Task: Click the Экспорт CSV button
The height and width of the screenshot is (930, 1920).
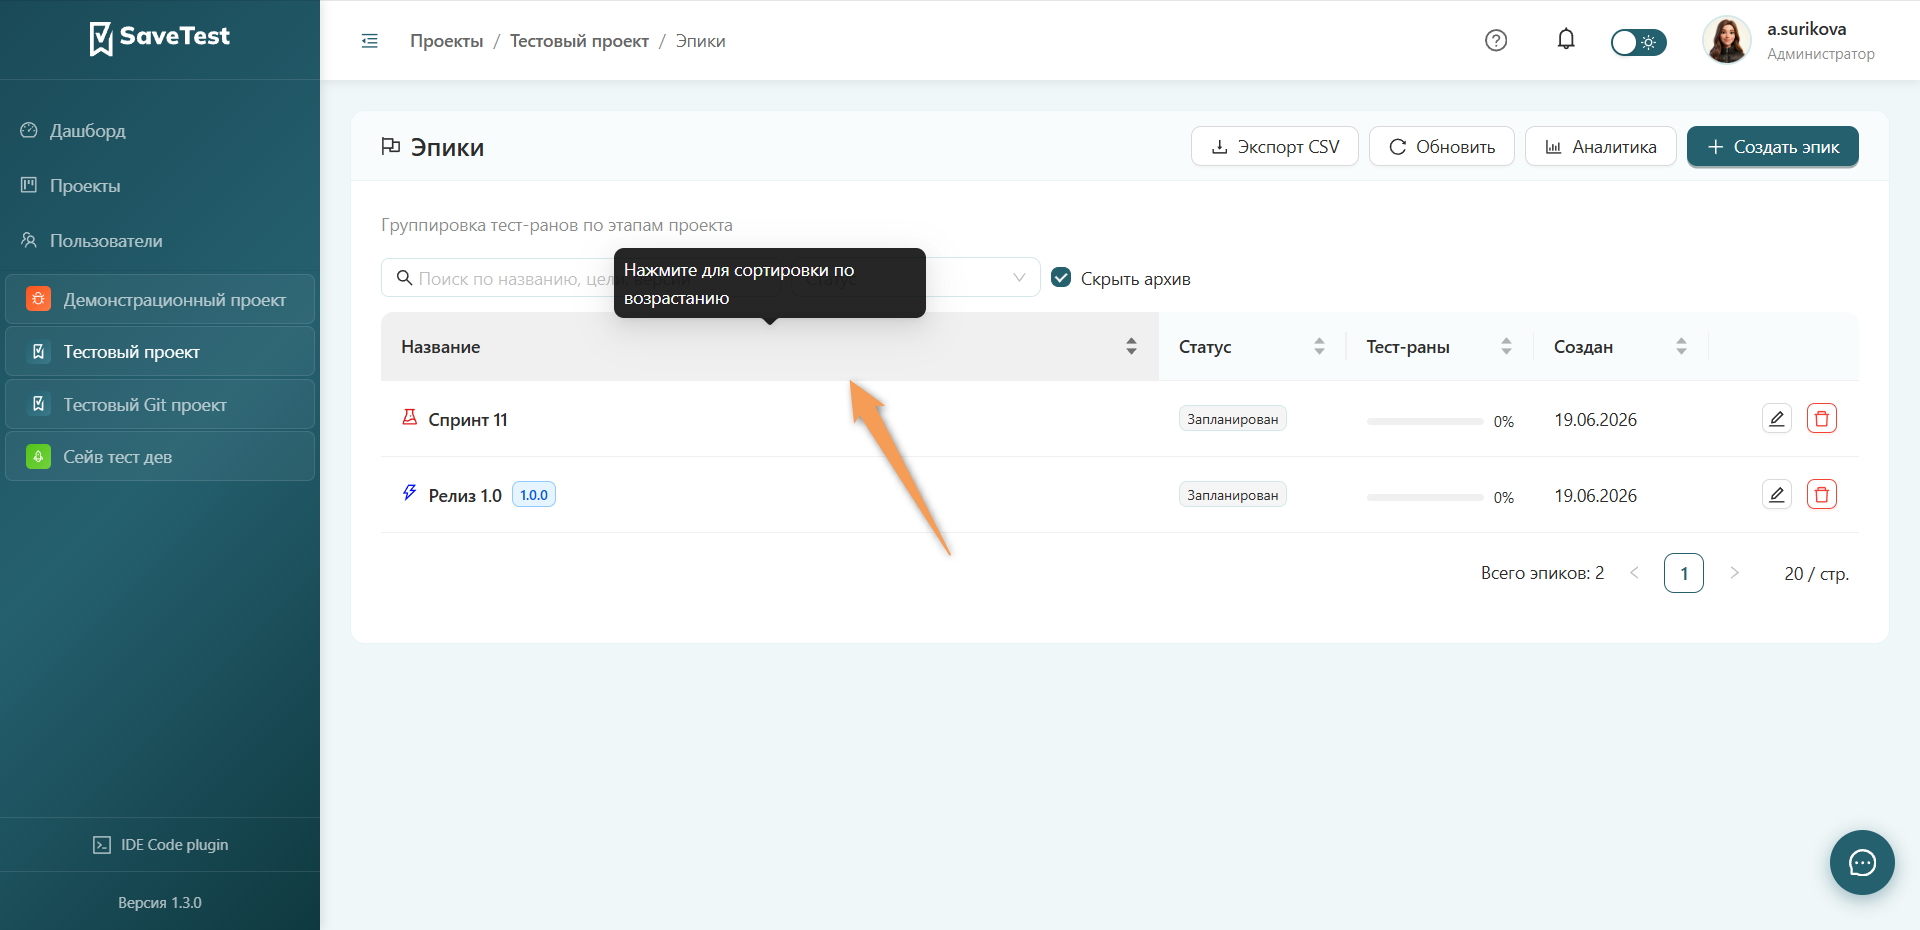Action: [1274, 146]
